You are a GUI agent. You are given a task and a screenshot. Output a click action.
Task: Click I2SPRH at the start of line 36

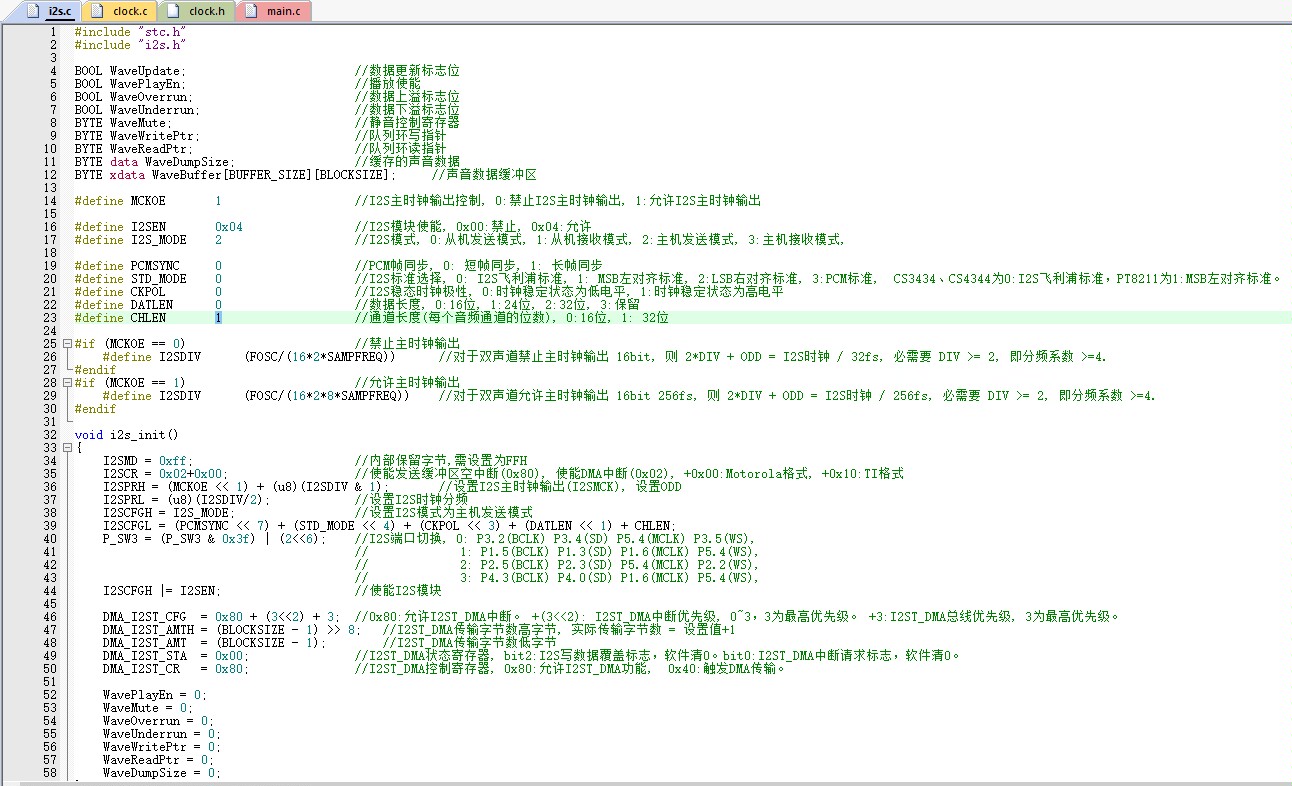[x=123, y=486]
